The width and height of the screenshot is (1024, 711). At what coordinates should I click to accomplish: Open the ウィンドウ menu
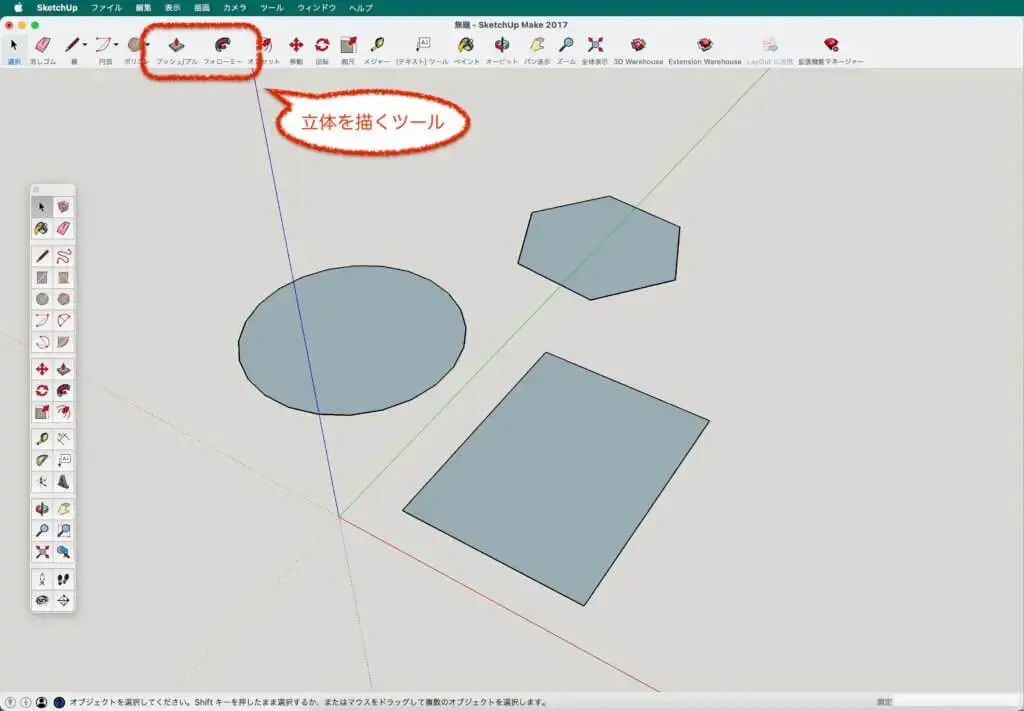pos(317,8)
